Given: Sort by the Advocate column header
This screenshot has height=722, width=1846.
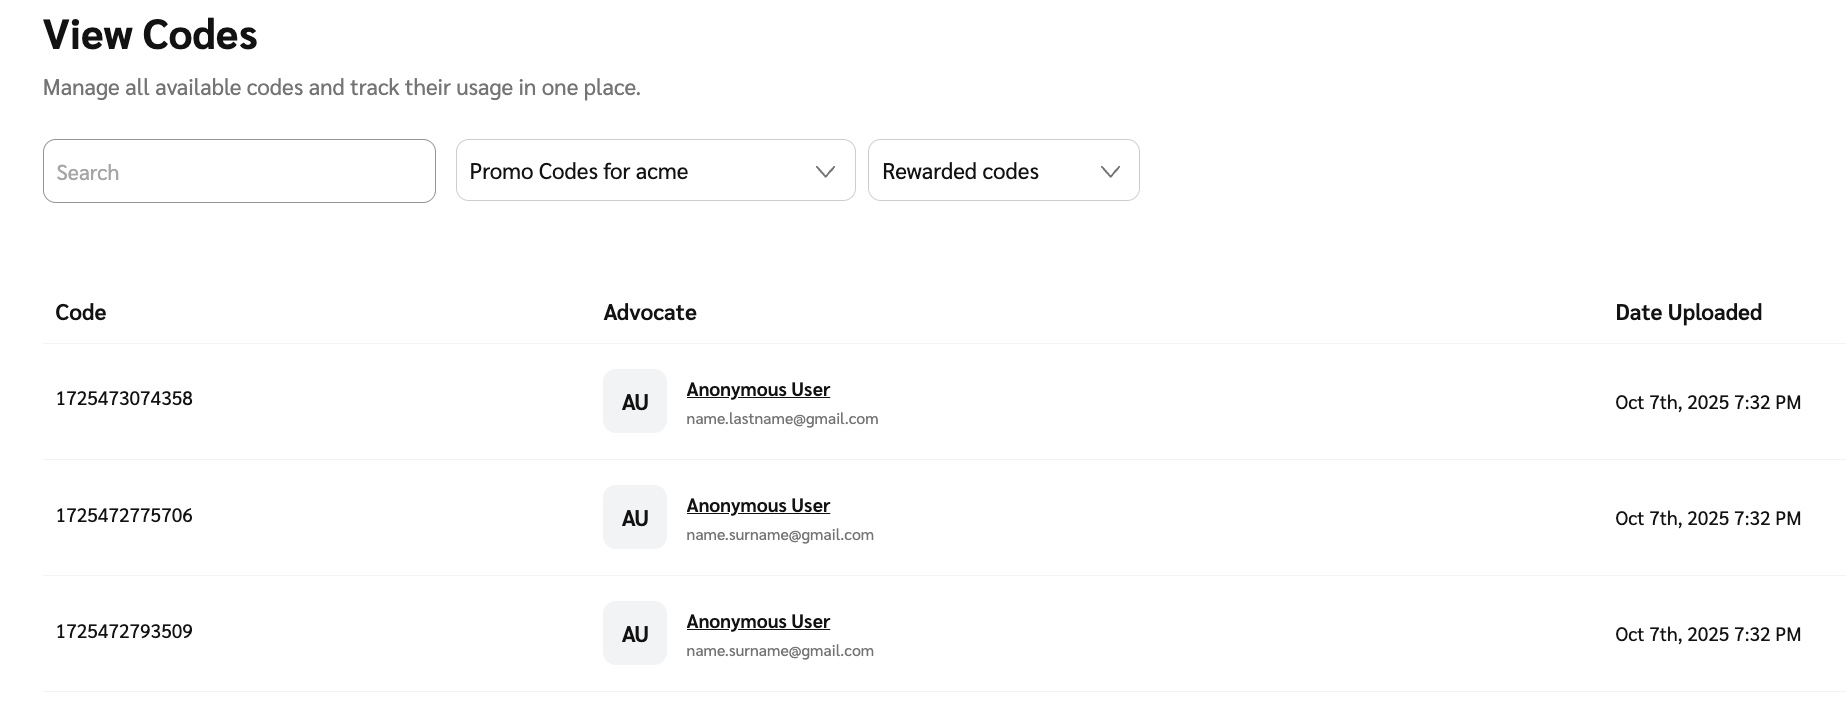Looking at the screenshot, I should tap(650, 313).
